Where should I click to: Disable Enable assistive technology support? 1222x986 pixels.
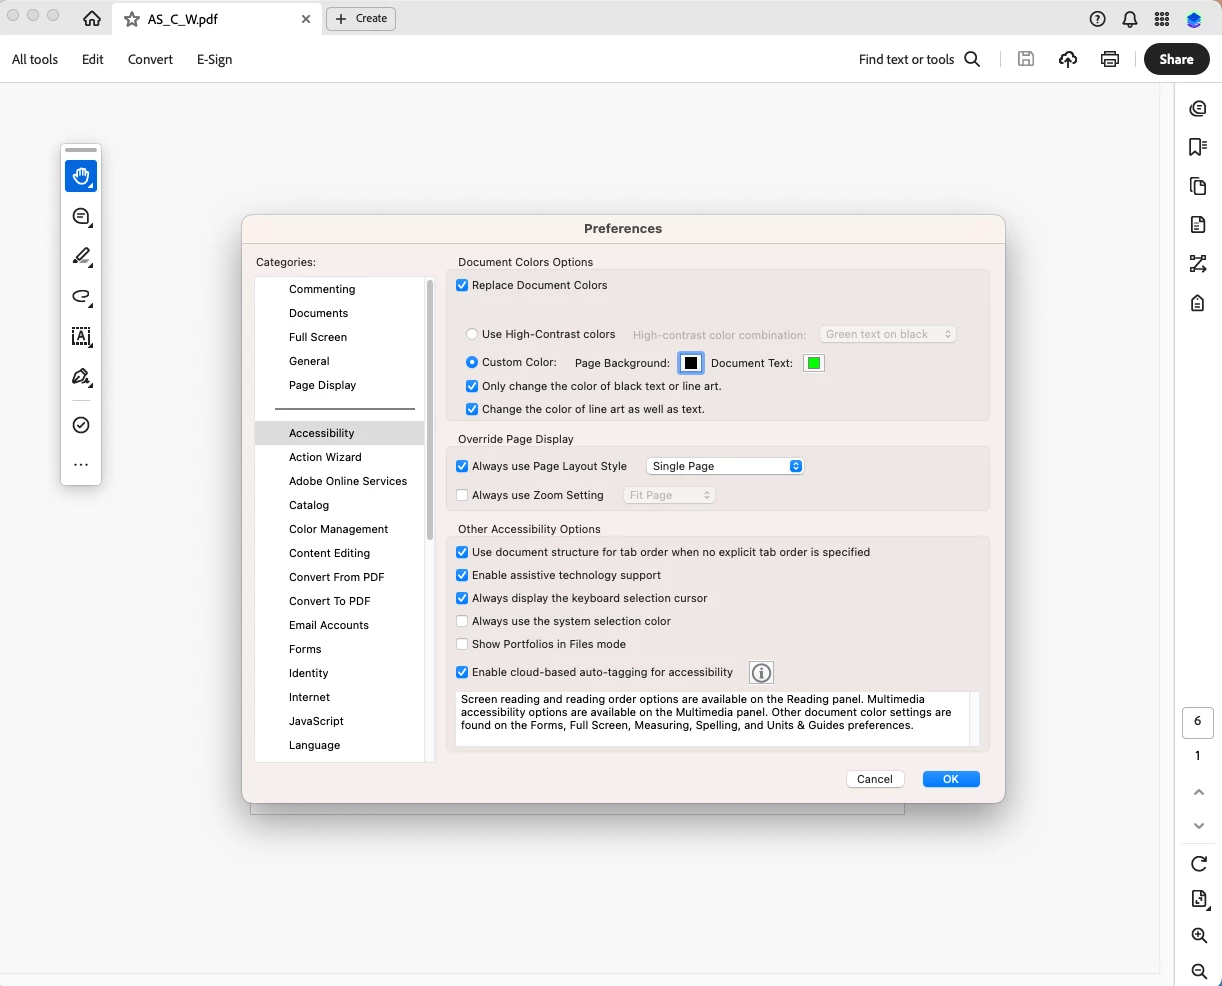[462, 575]
